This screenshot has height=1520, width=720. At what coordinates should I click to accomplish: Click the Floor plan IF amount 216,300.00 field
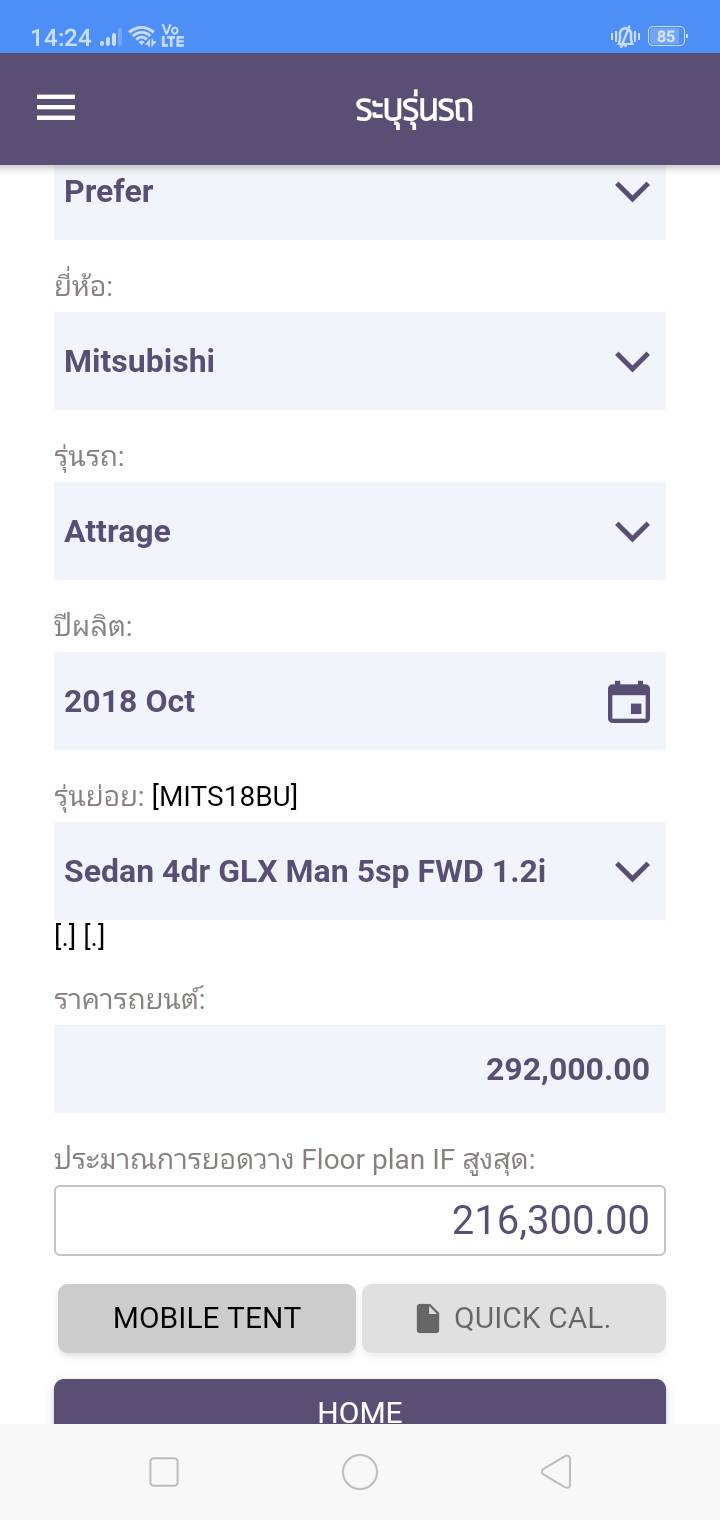tap(359, 1220)
